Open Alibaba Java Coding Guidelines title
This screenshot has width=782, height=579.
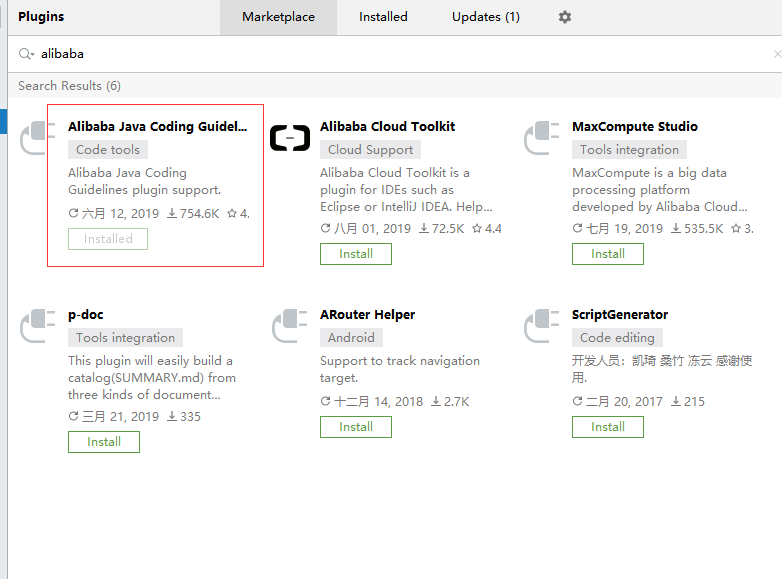[x=158, y=127]
